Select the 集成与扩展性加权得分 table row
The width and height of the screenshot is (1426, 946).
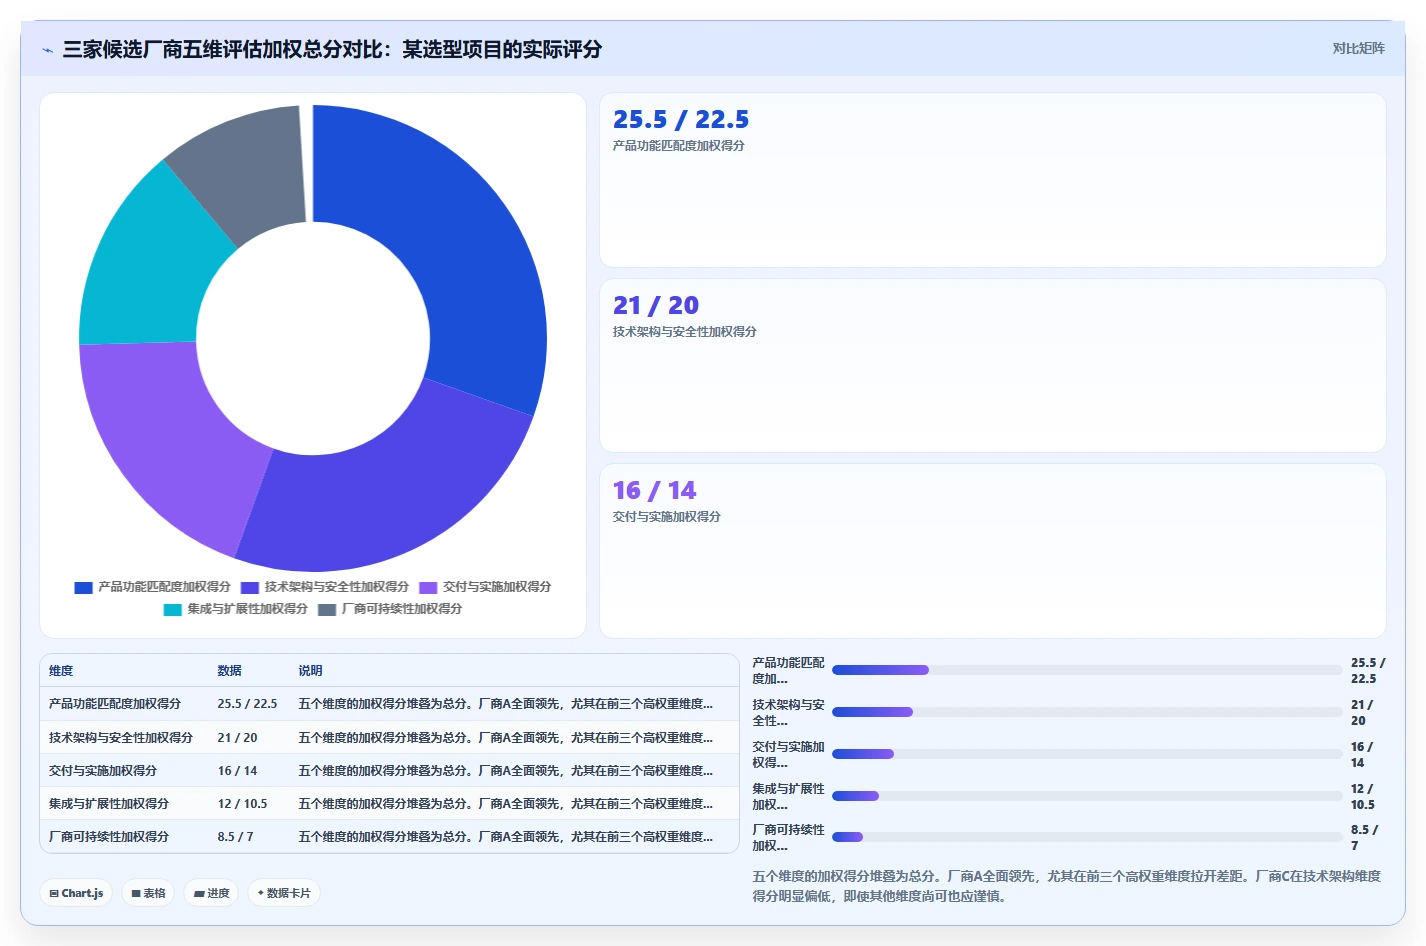(389, 804)
